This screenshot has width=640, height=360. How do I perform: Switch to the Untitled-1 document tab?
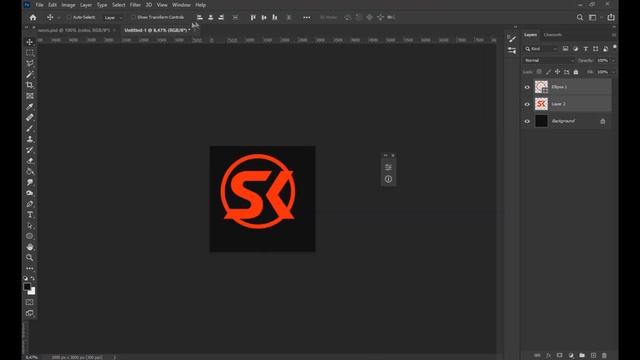157,30
